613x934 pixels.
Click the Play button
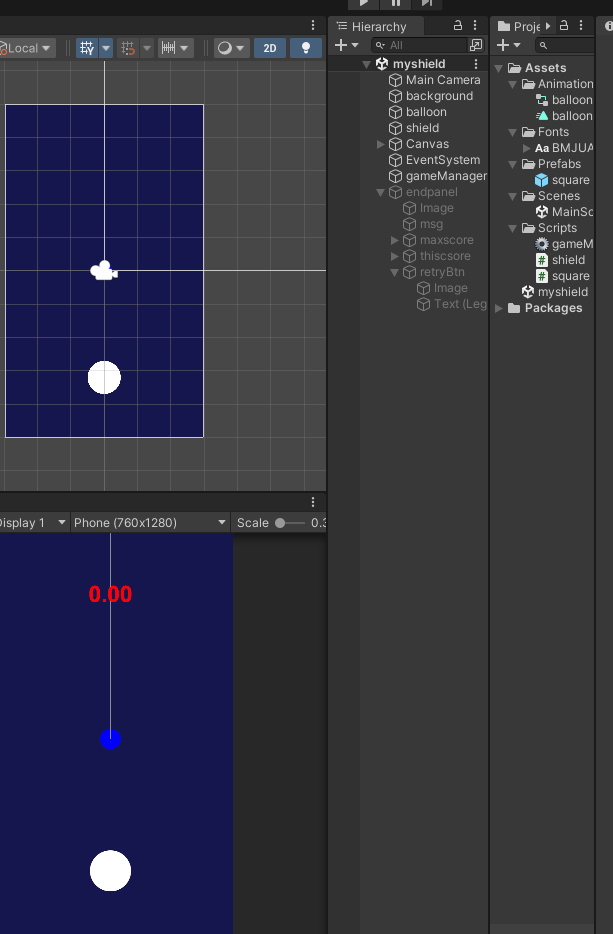(363, 4)
